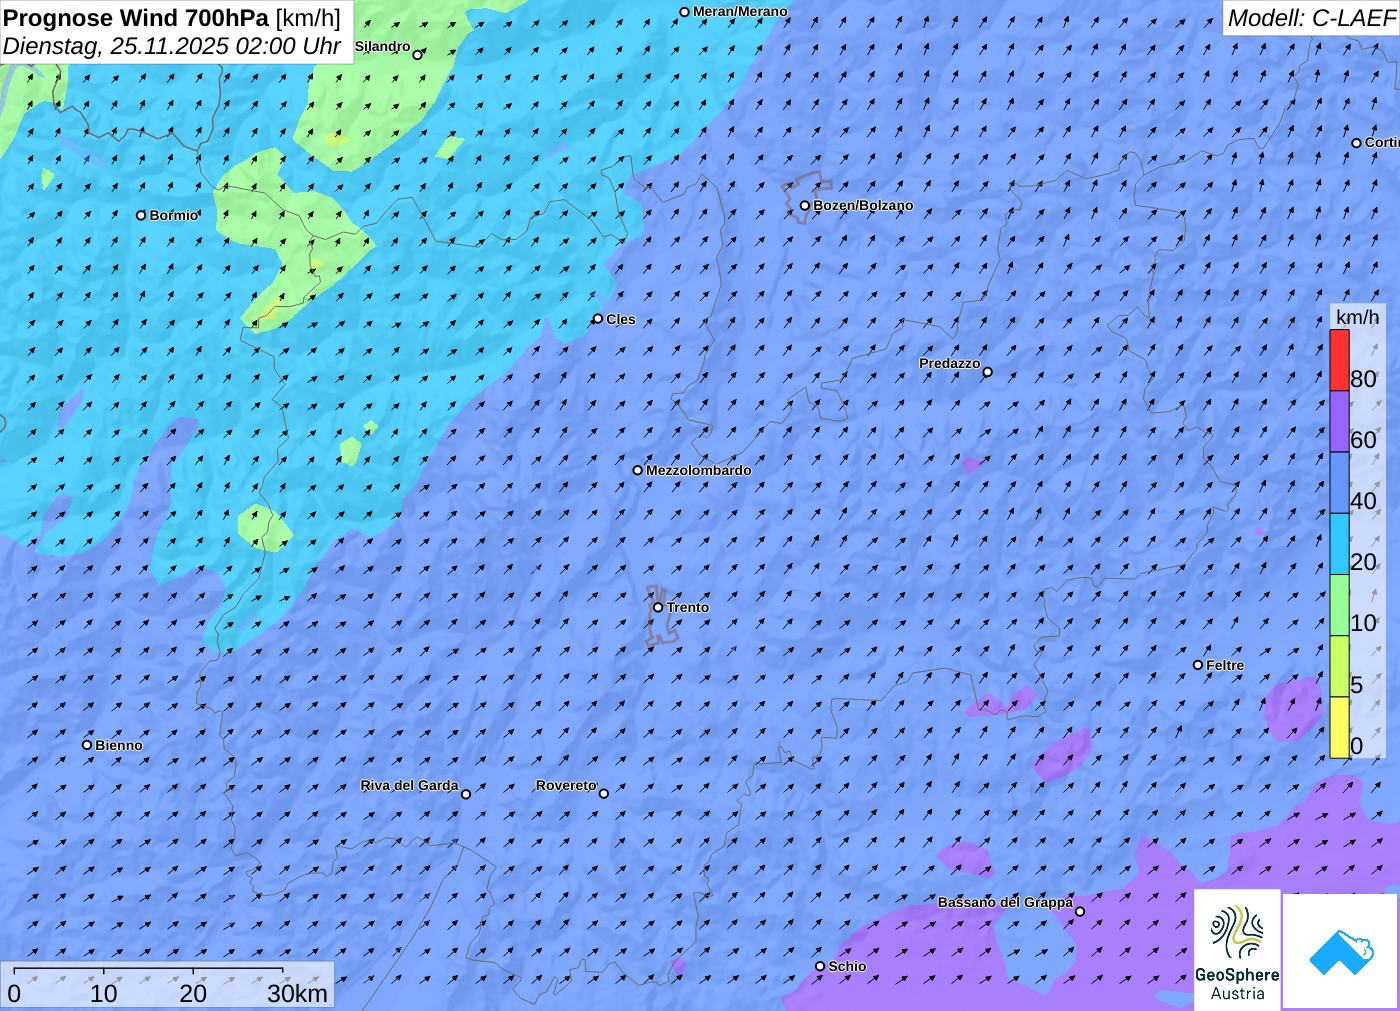Select the 'Bozen/Bolzano' city name label
The width and height of the screenshot is (1400, 1011).
click(x=863, y=205)
